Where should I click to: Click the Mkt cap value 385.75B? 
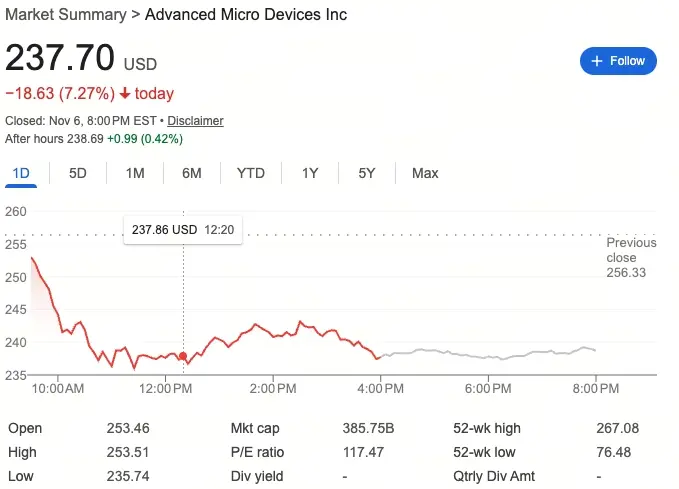[x=368, y=428]
